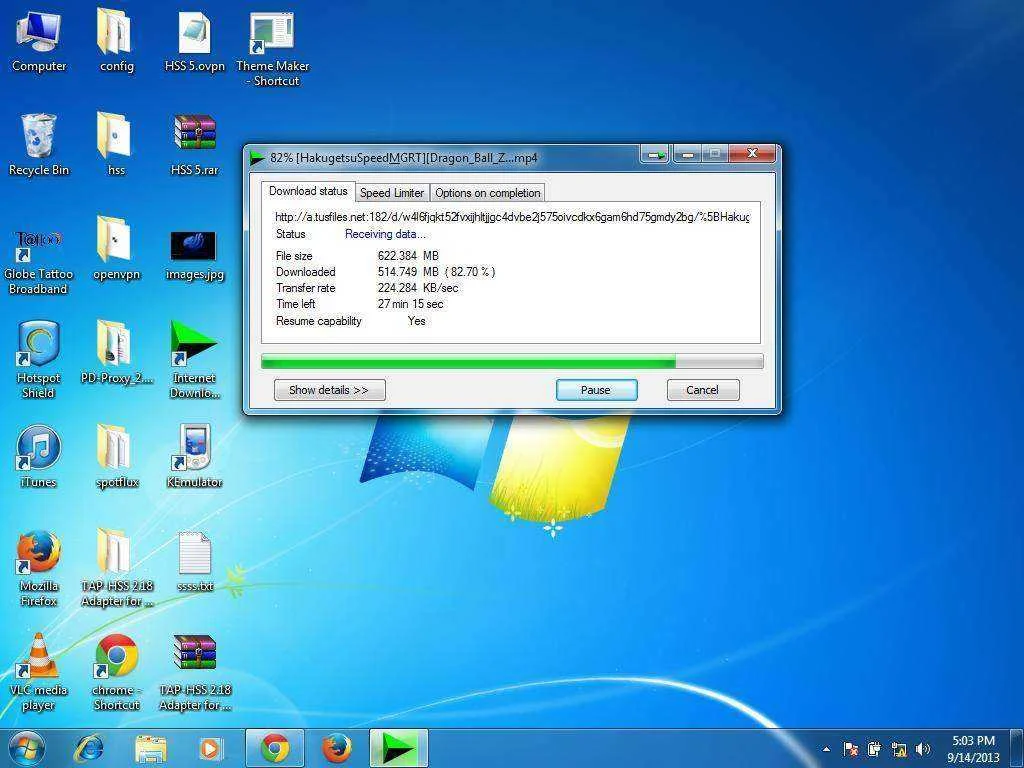The image size is (1024, 768).
Task: Open the Options on completion tab
Action: tap(487, 193)
